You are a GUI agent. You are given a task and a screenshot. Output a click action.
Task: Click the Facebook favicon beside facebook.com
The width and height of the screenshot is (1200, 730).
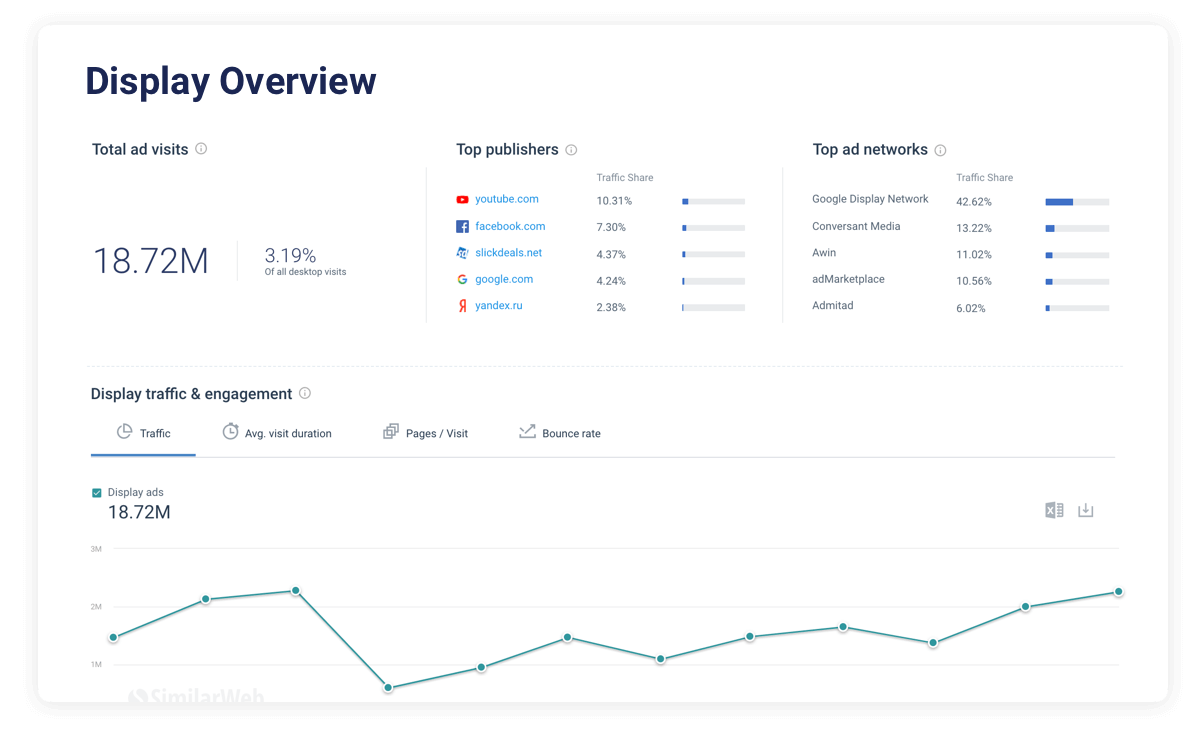click(x=461, y=226)
